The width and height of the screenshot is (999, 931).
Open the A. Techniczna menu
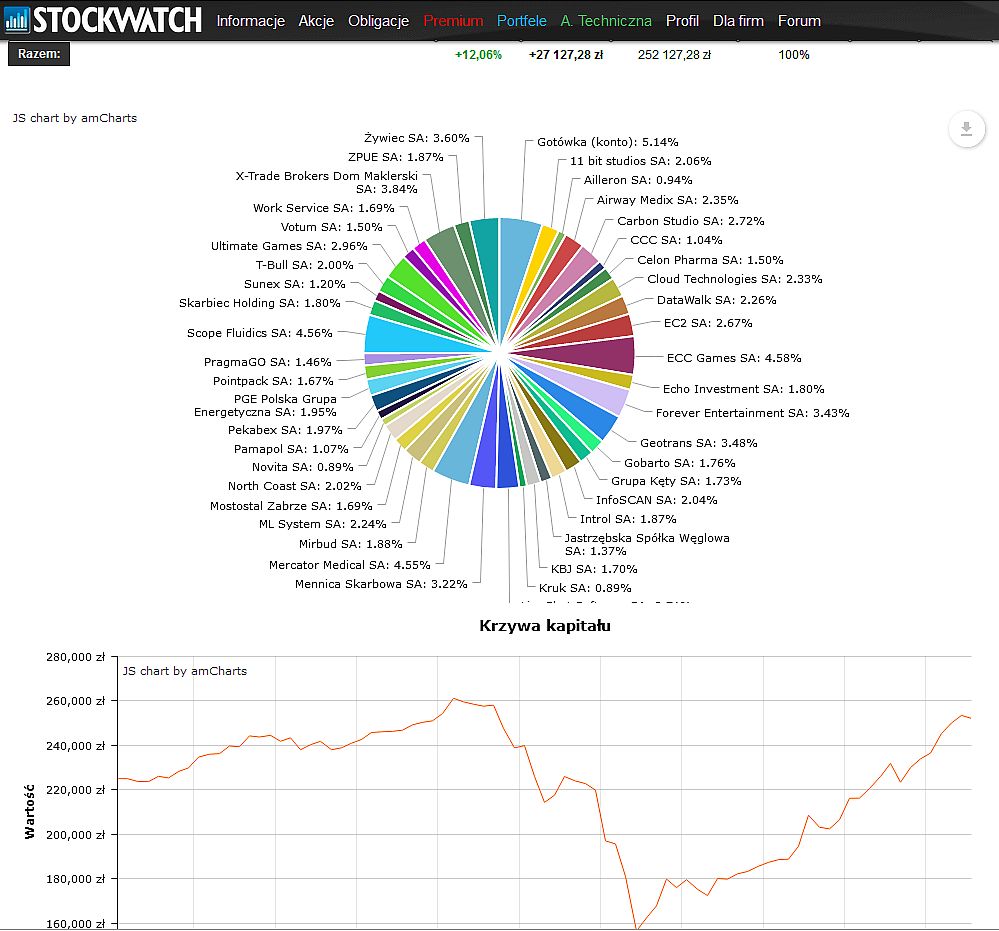tap(606, 21)
